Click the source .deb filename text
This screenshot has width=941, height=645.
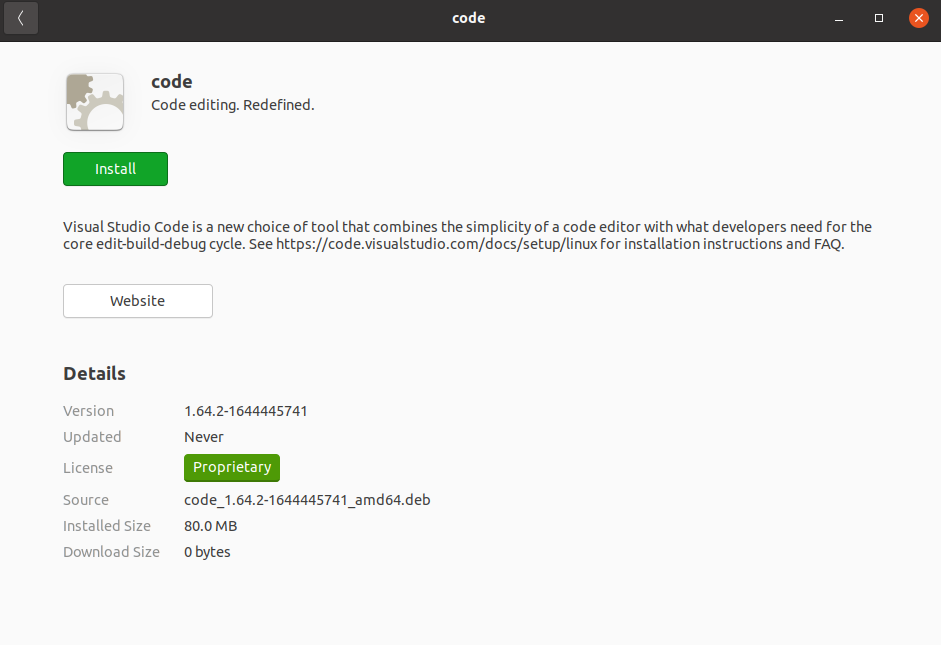coord(307,500)
